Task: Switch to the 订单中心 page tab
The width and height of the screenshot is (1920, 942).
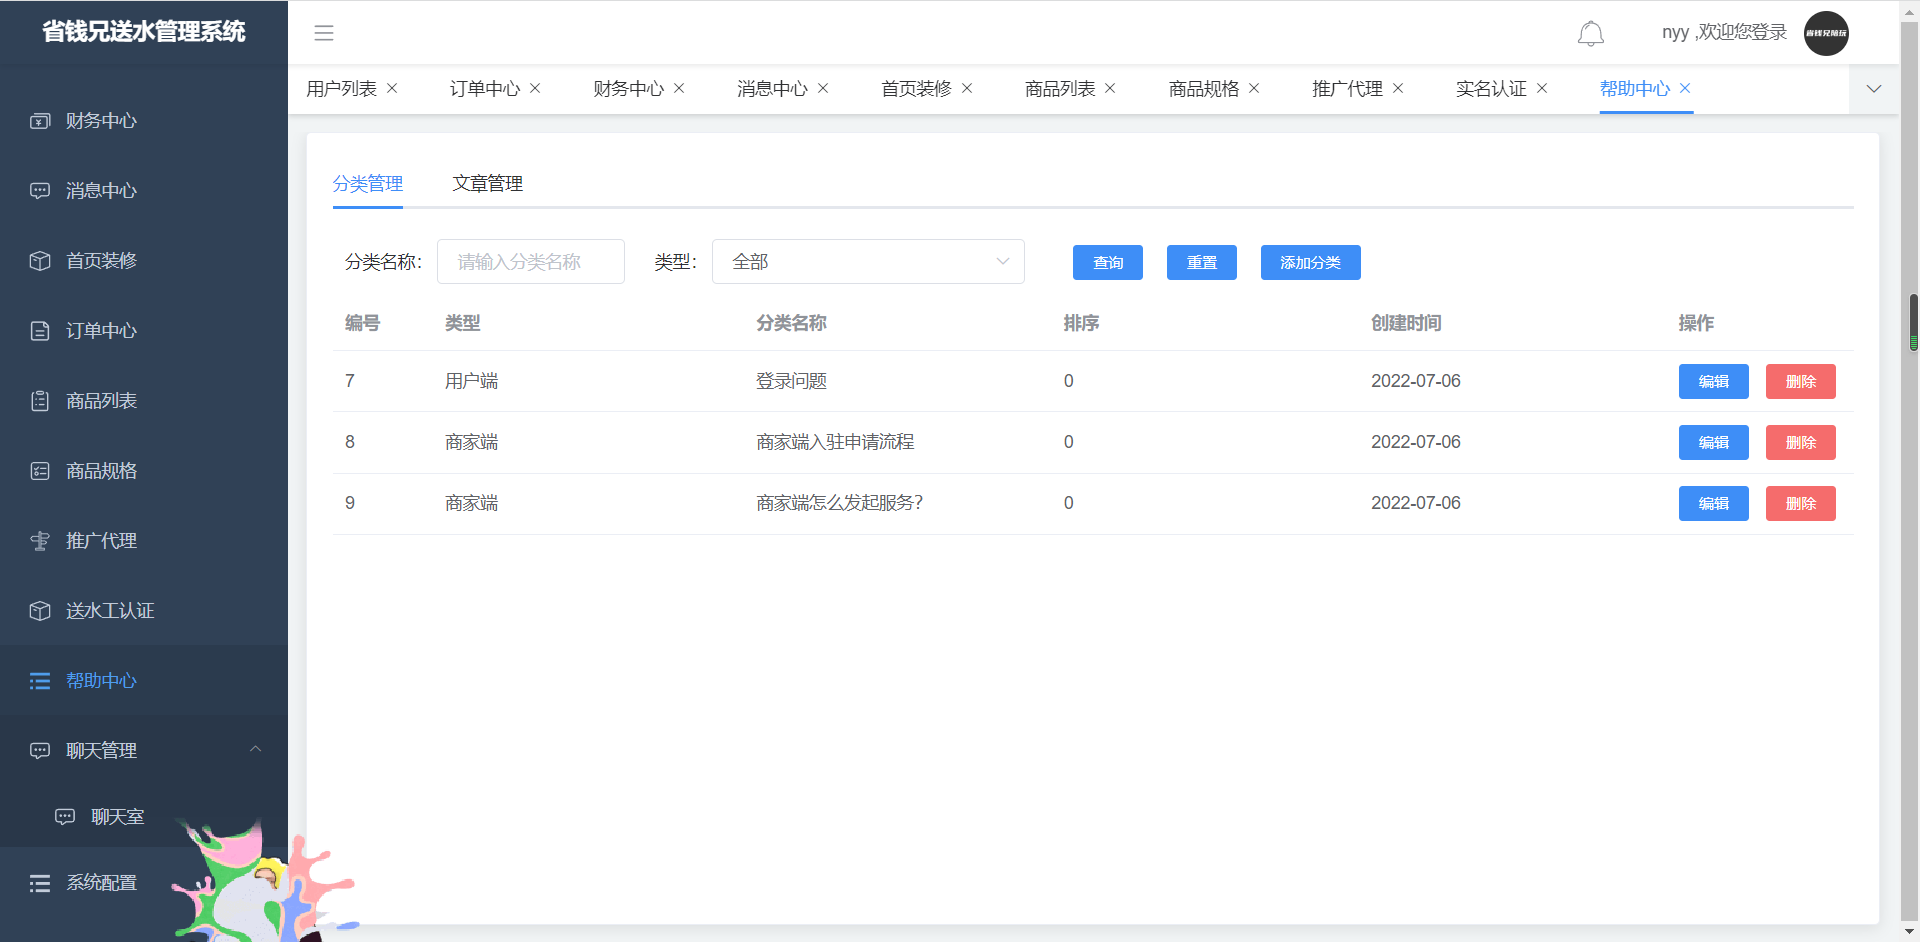Action: tap(484, 89)
